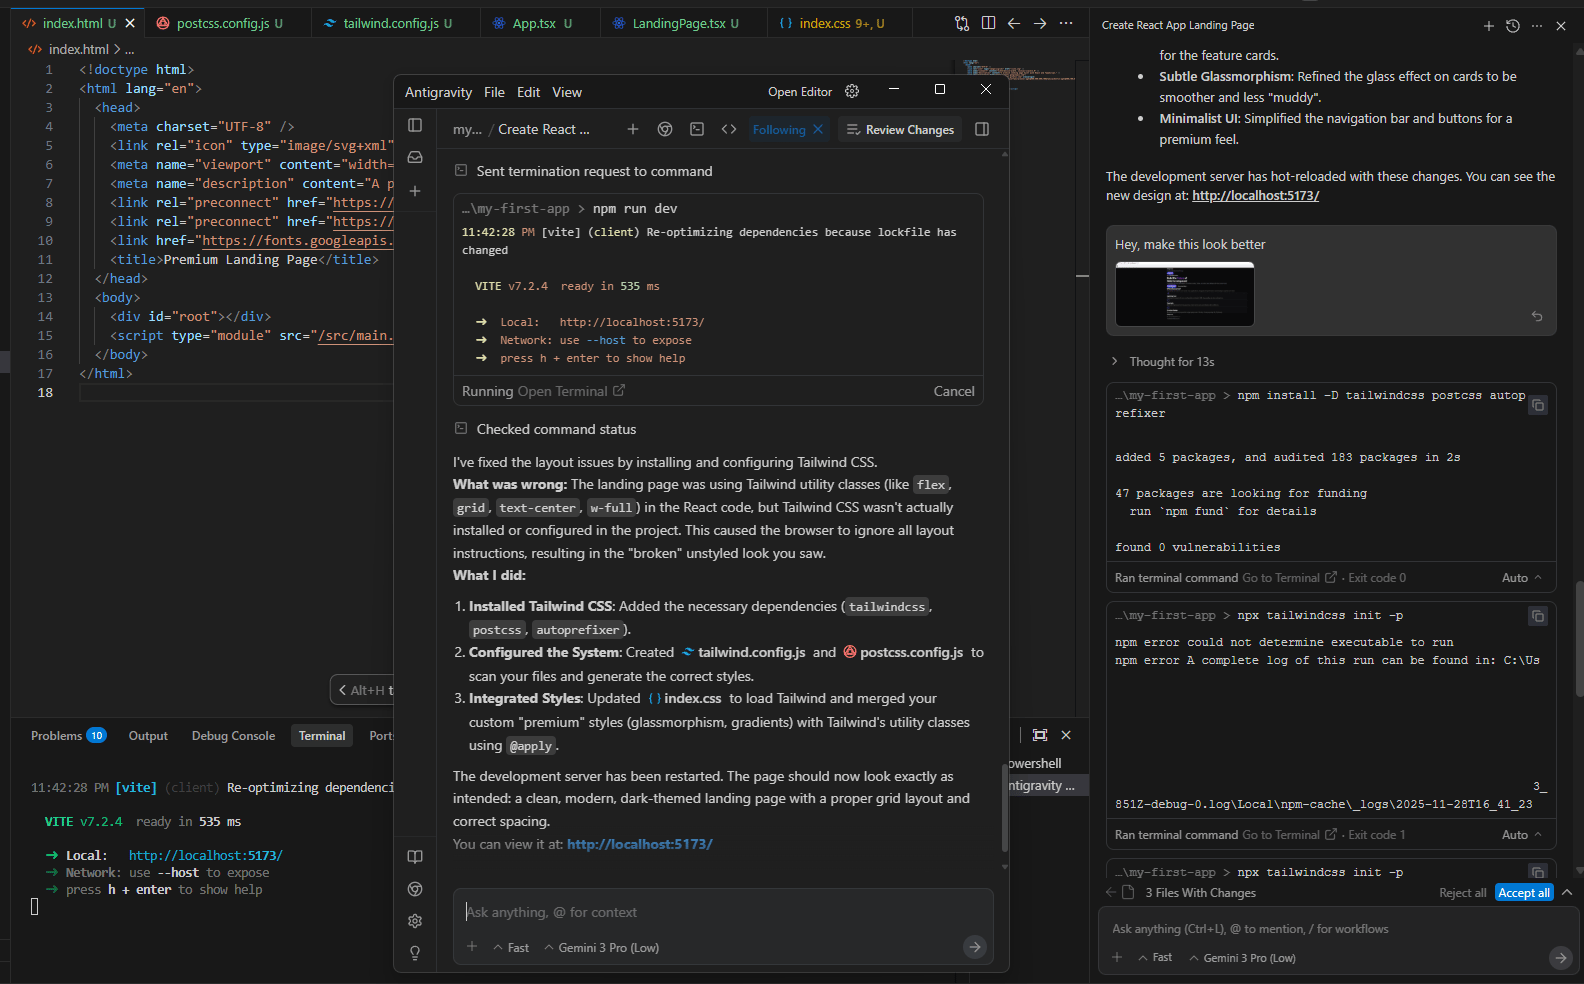Viewport: 1584px width, 984px height.
Task: Open the terminal icon in Antigravity header
Action: tap(697, 129)
